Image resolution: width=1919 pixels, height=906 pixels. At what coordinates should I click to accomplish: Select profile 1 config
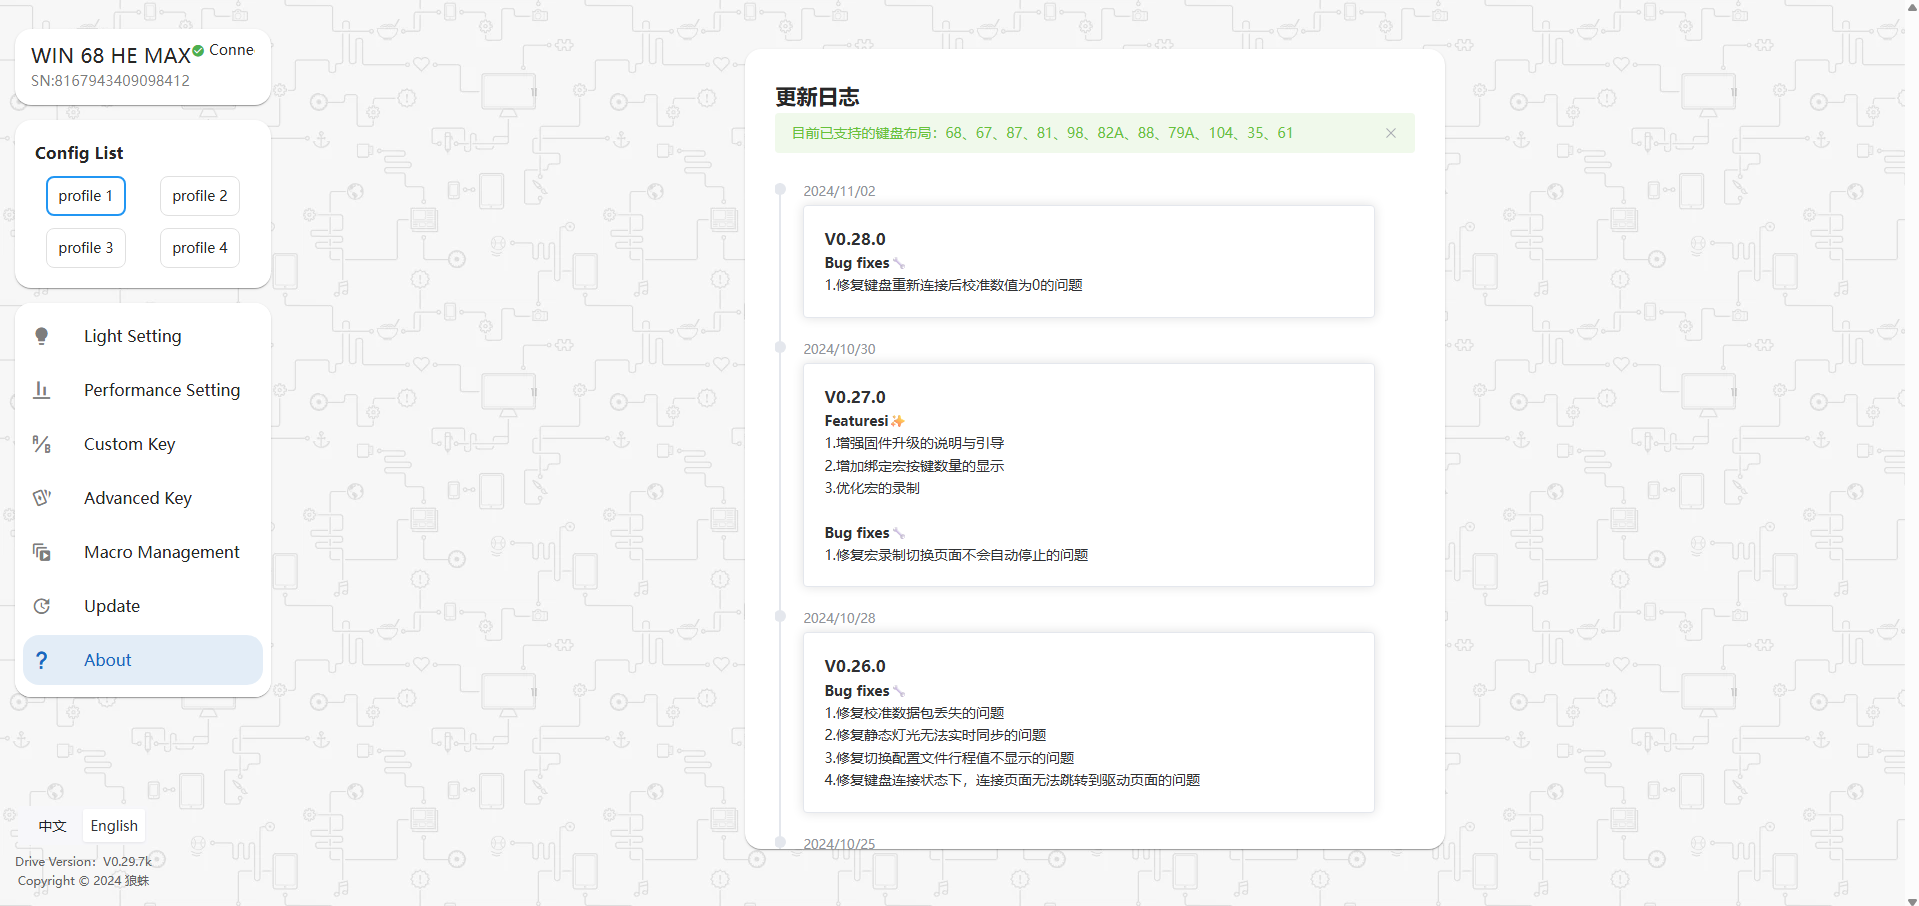pos(86,196)
